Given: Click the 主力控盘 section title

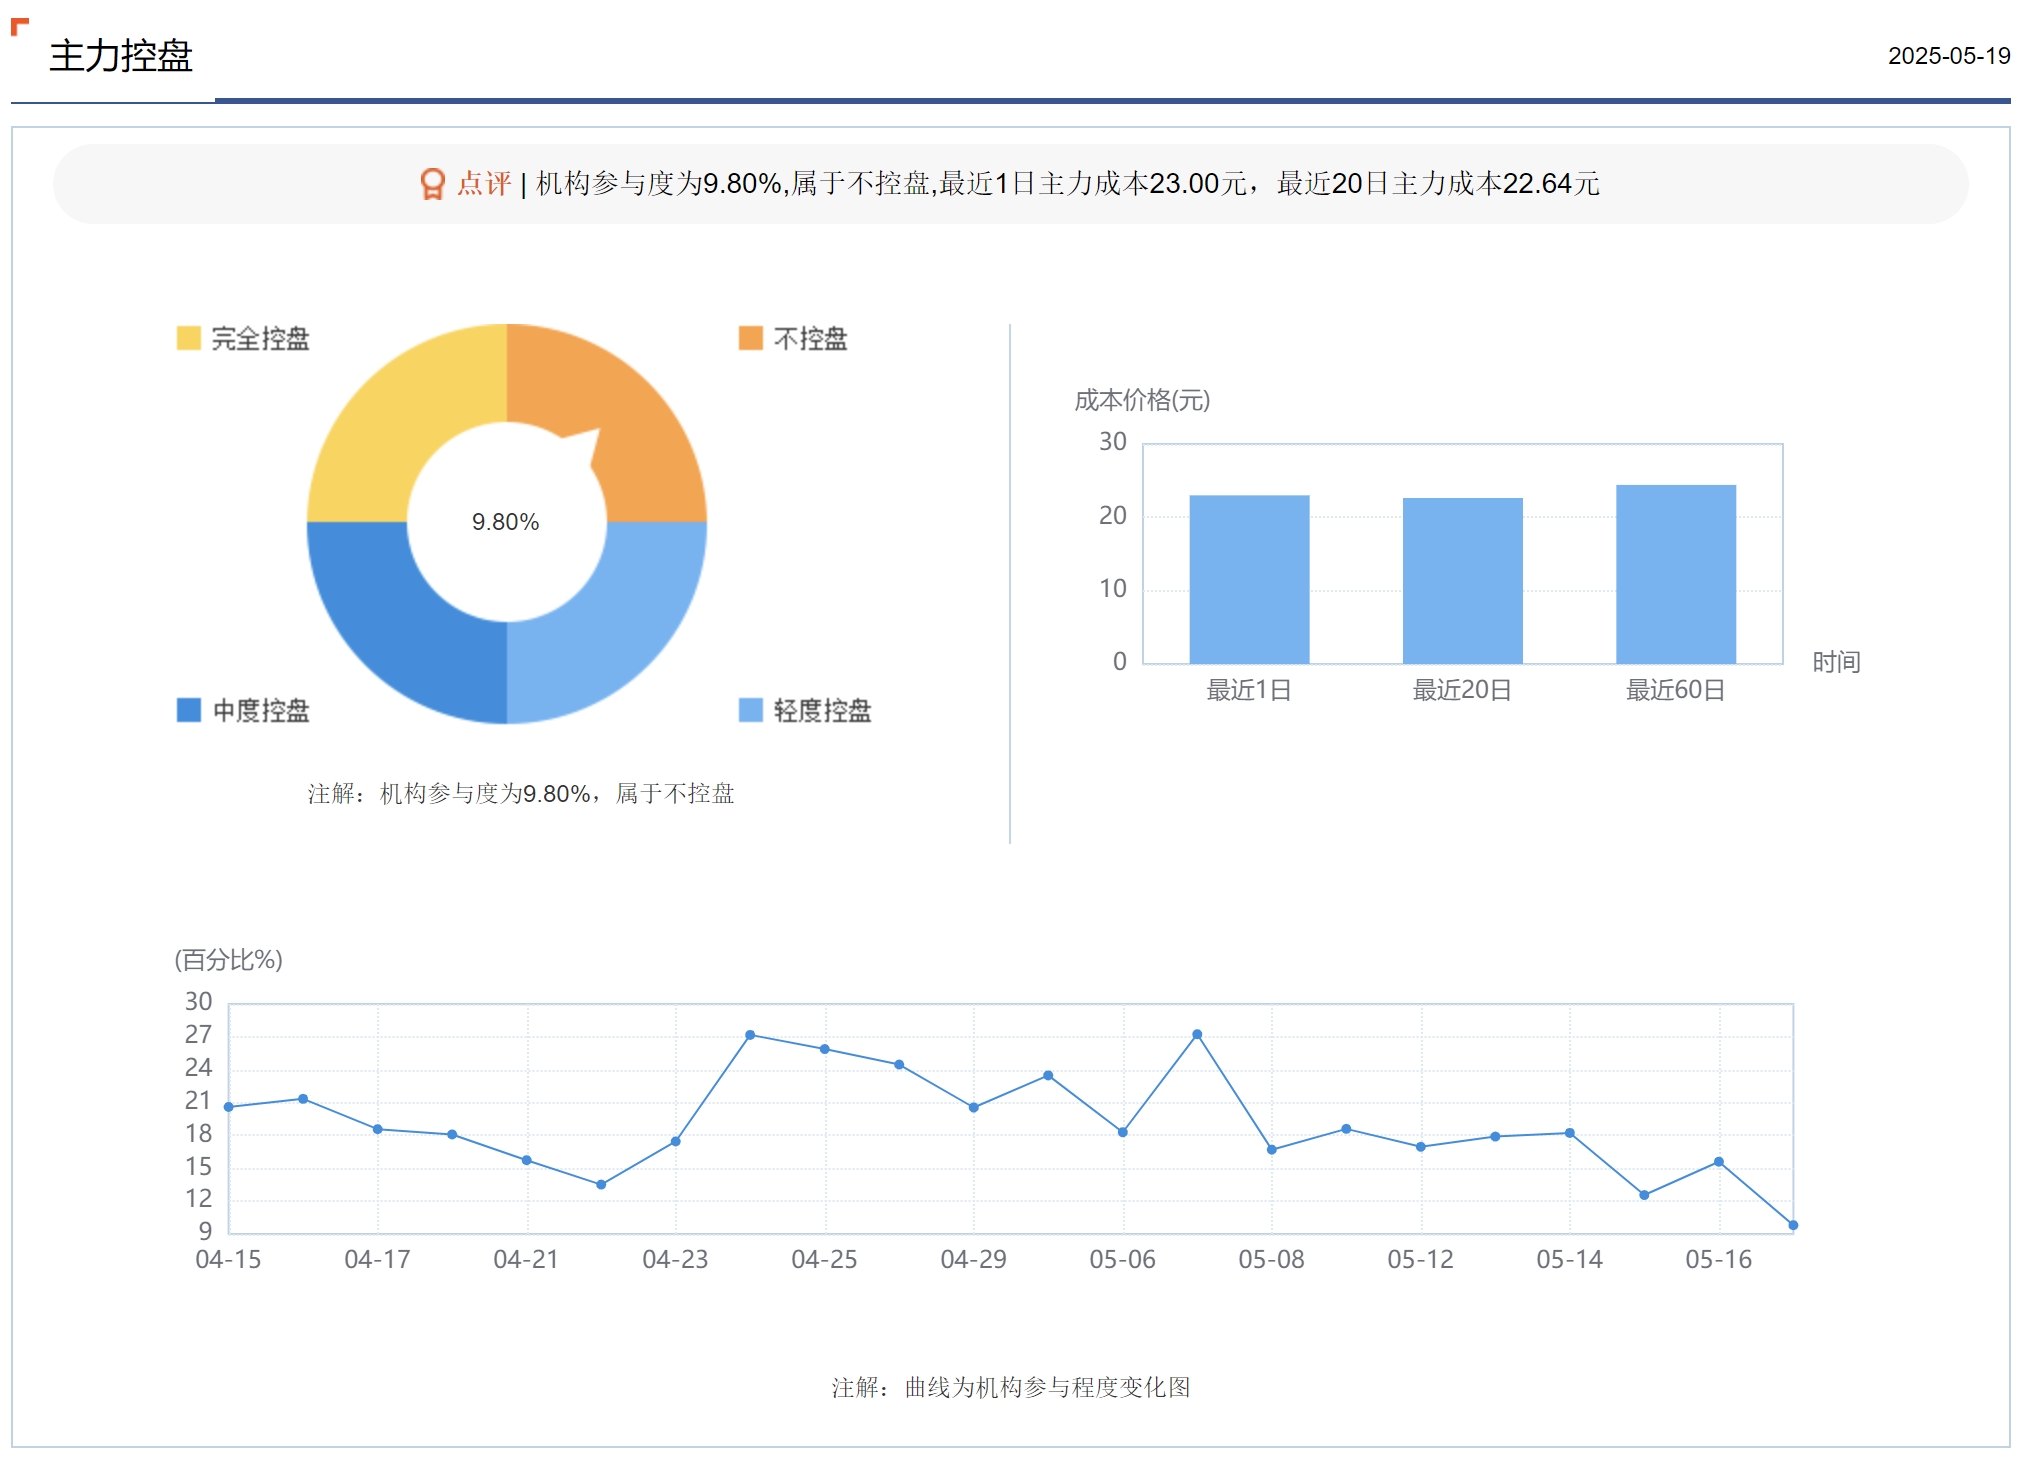Looking at the screenshot, I should click(121, 56).
